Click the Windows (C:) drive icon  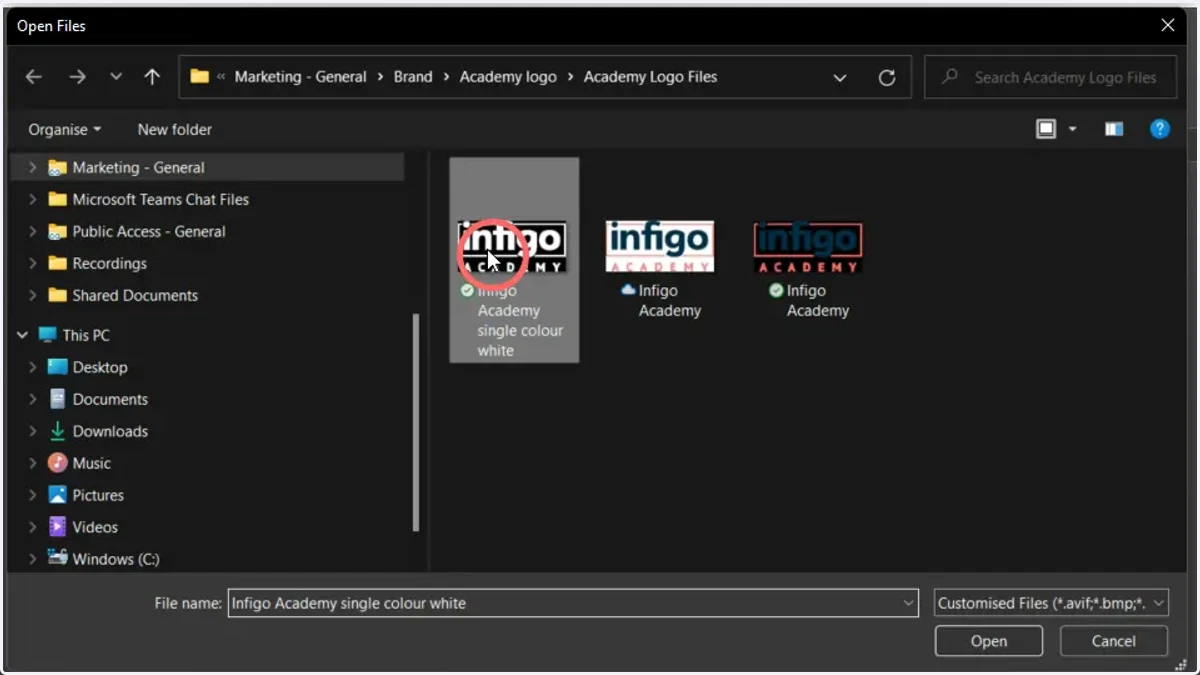(58, 558)
